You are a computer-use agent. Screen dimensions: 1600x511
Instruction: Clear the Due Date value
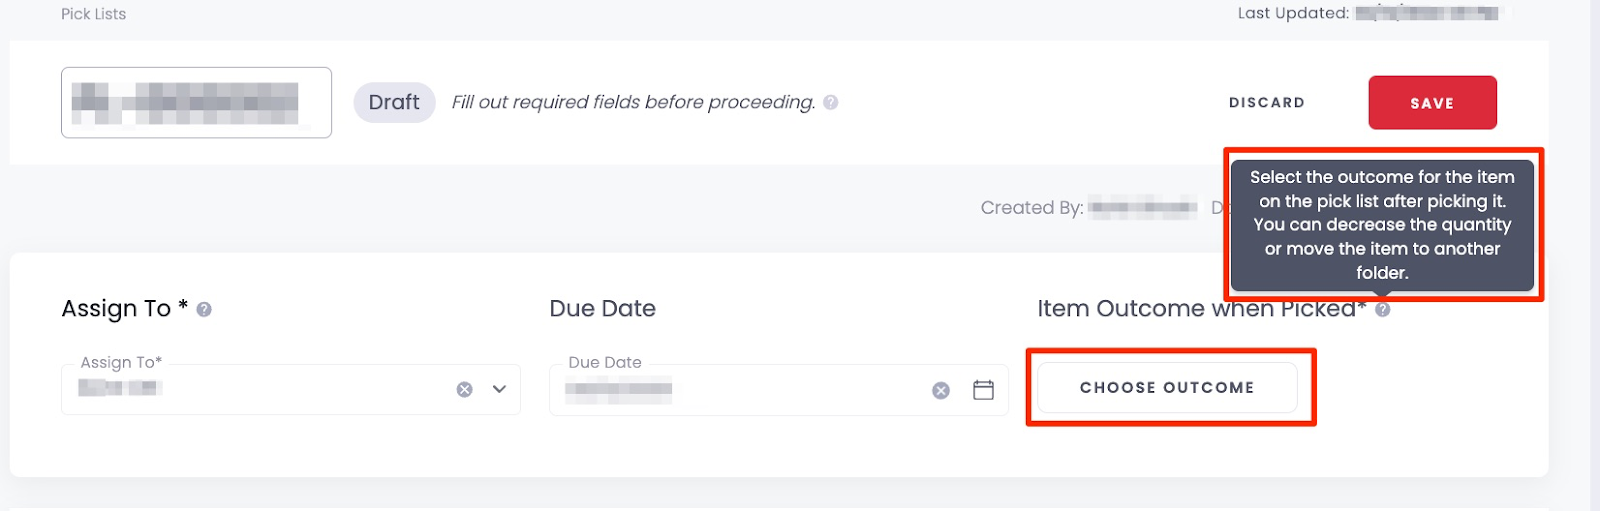(941, 391)
